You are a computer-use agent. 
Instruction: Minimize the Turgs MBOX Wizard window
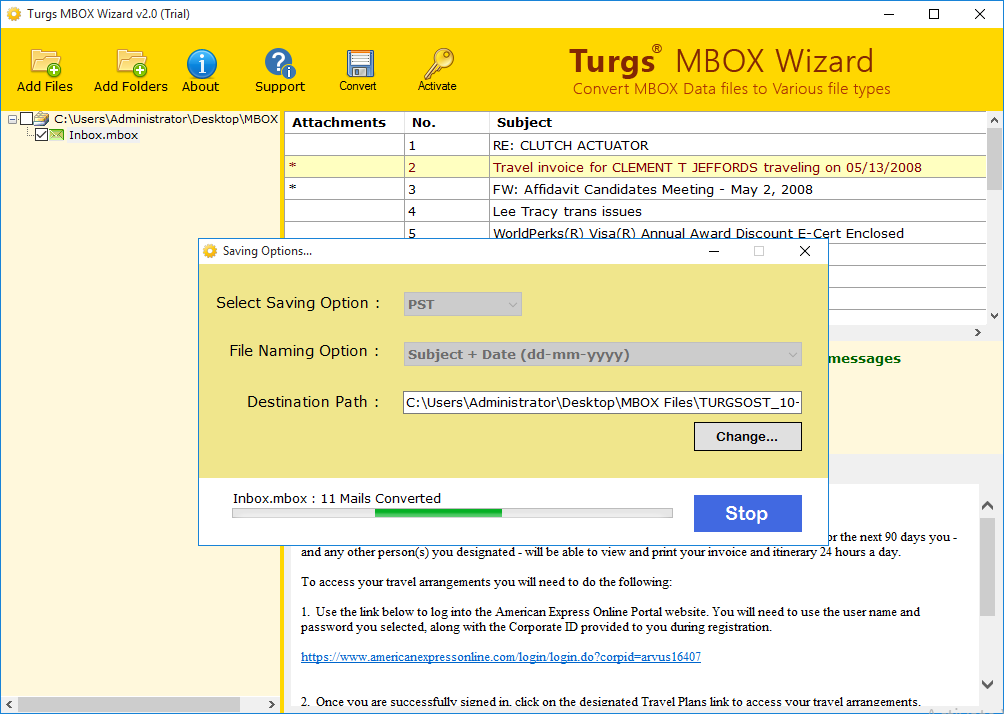tap(889, 14)
